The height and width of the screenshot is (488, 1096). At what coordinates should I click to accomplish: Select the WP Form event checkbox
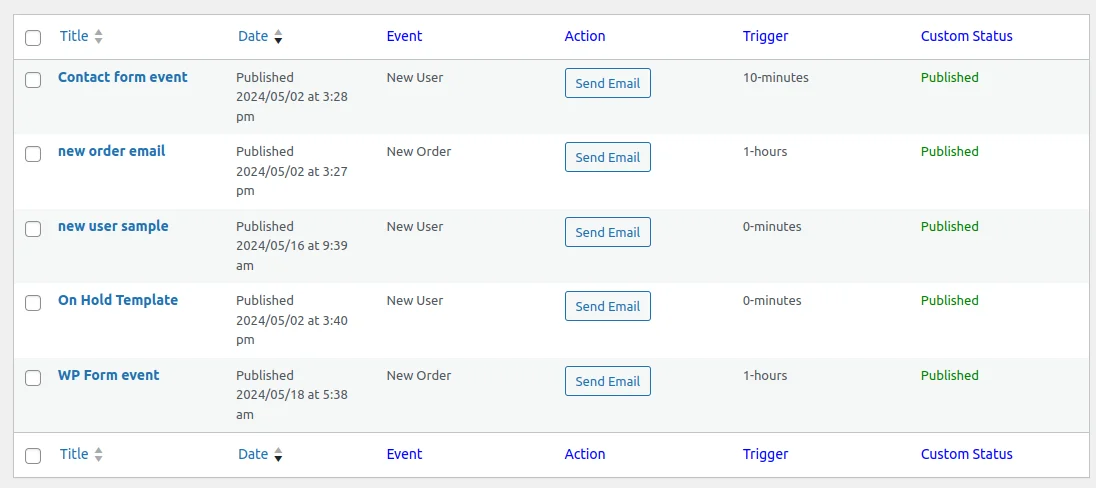coord(33,377)
